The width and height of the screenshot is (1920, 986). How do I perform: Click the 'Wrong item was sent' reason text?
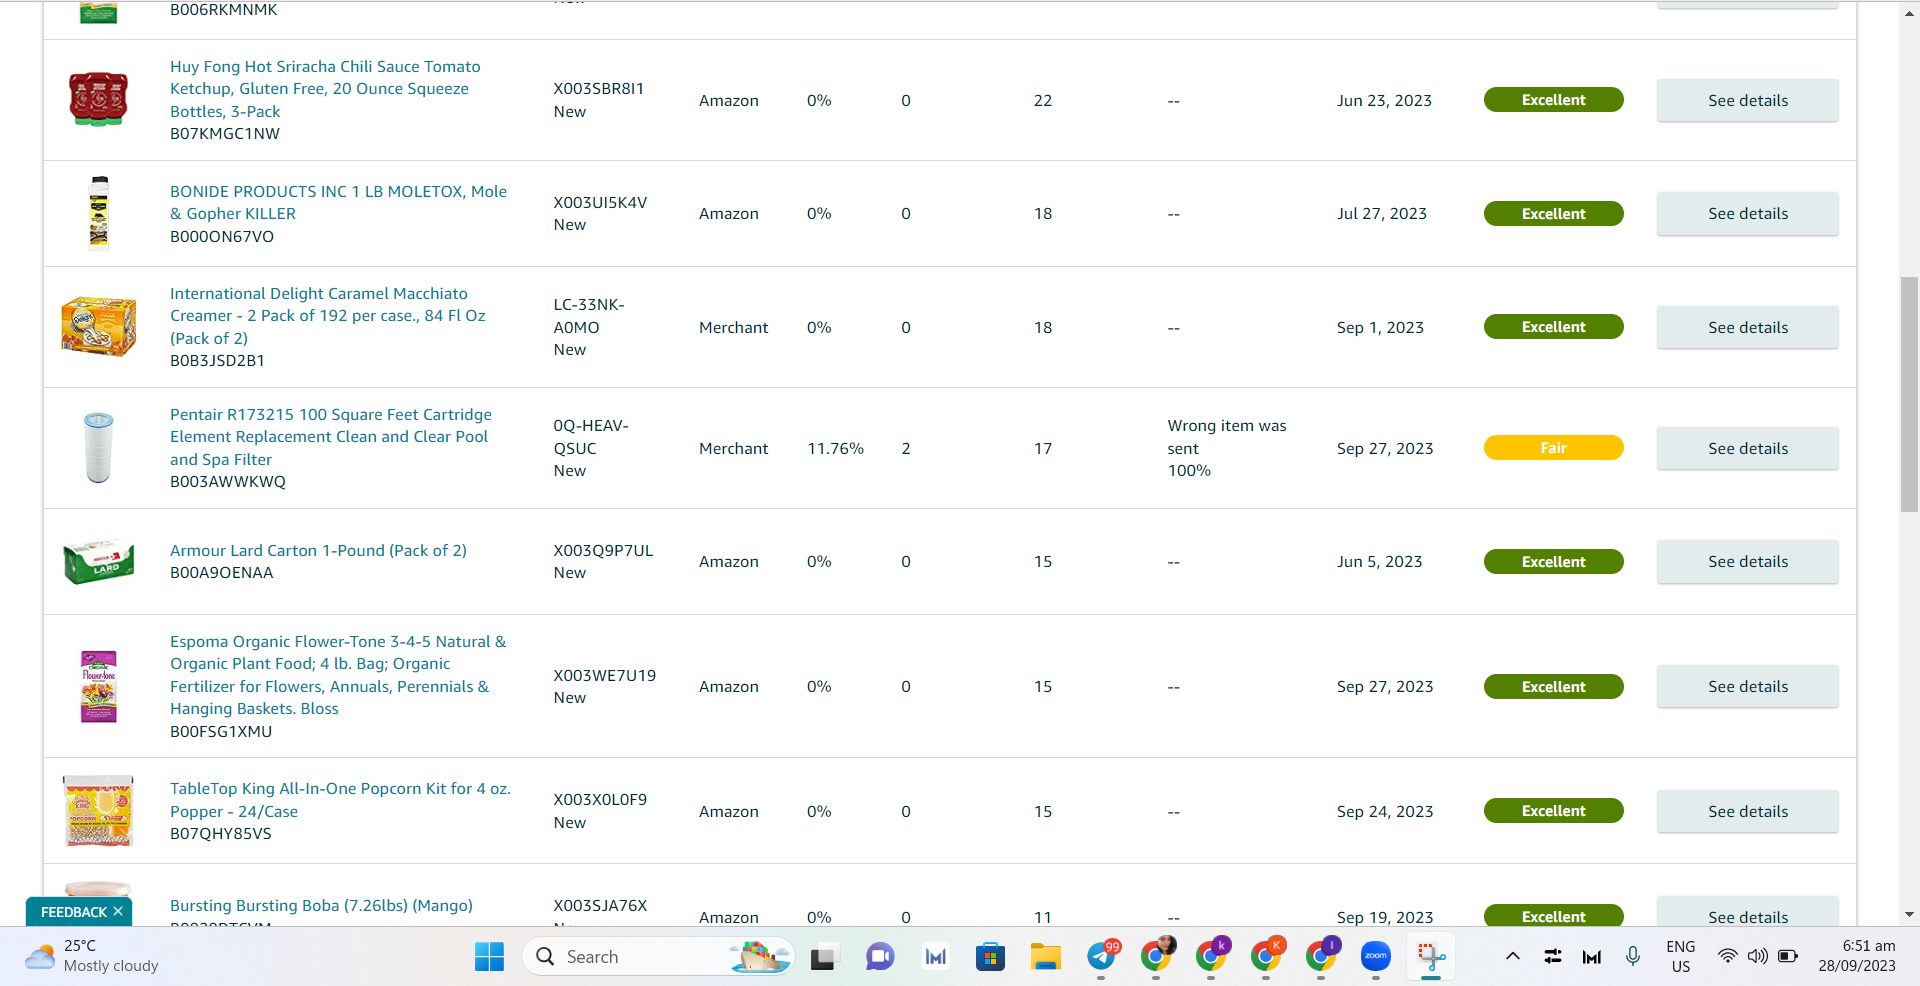pyautogui.click(x=1227, y=437)
